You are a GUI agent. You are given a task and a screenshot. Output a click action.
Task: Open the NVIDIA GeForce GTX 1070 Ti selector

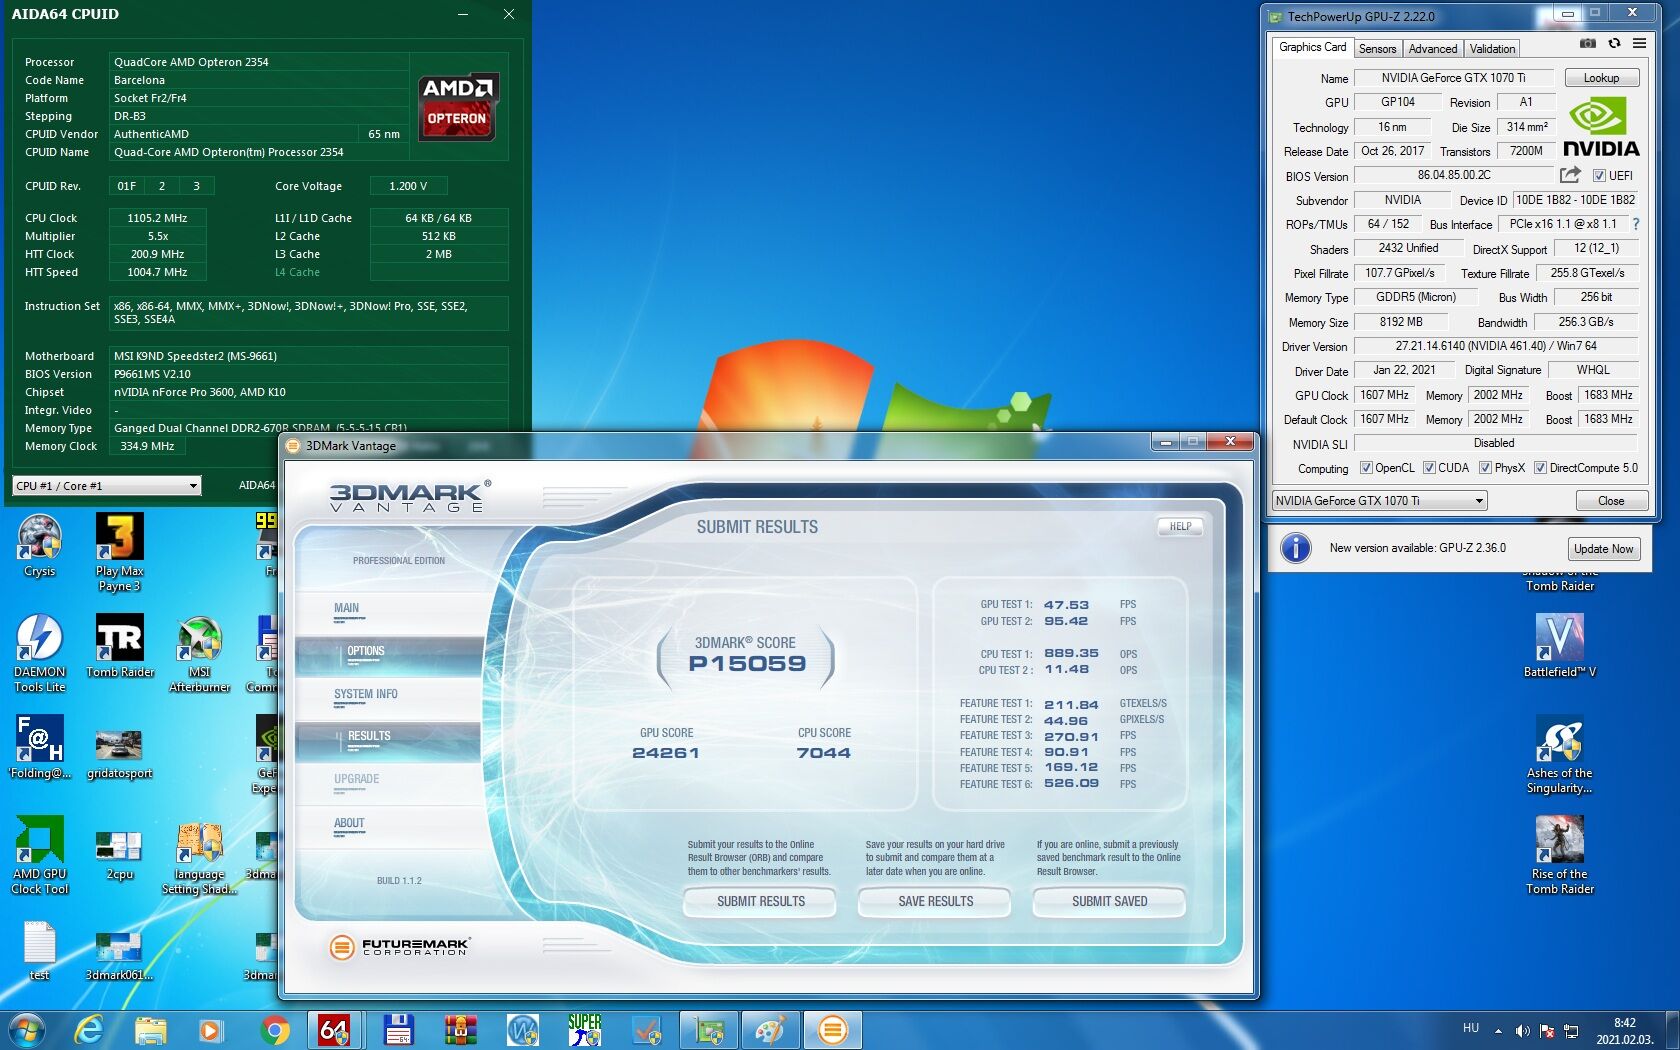(x=1380, y=501)
